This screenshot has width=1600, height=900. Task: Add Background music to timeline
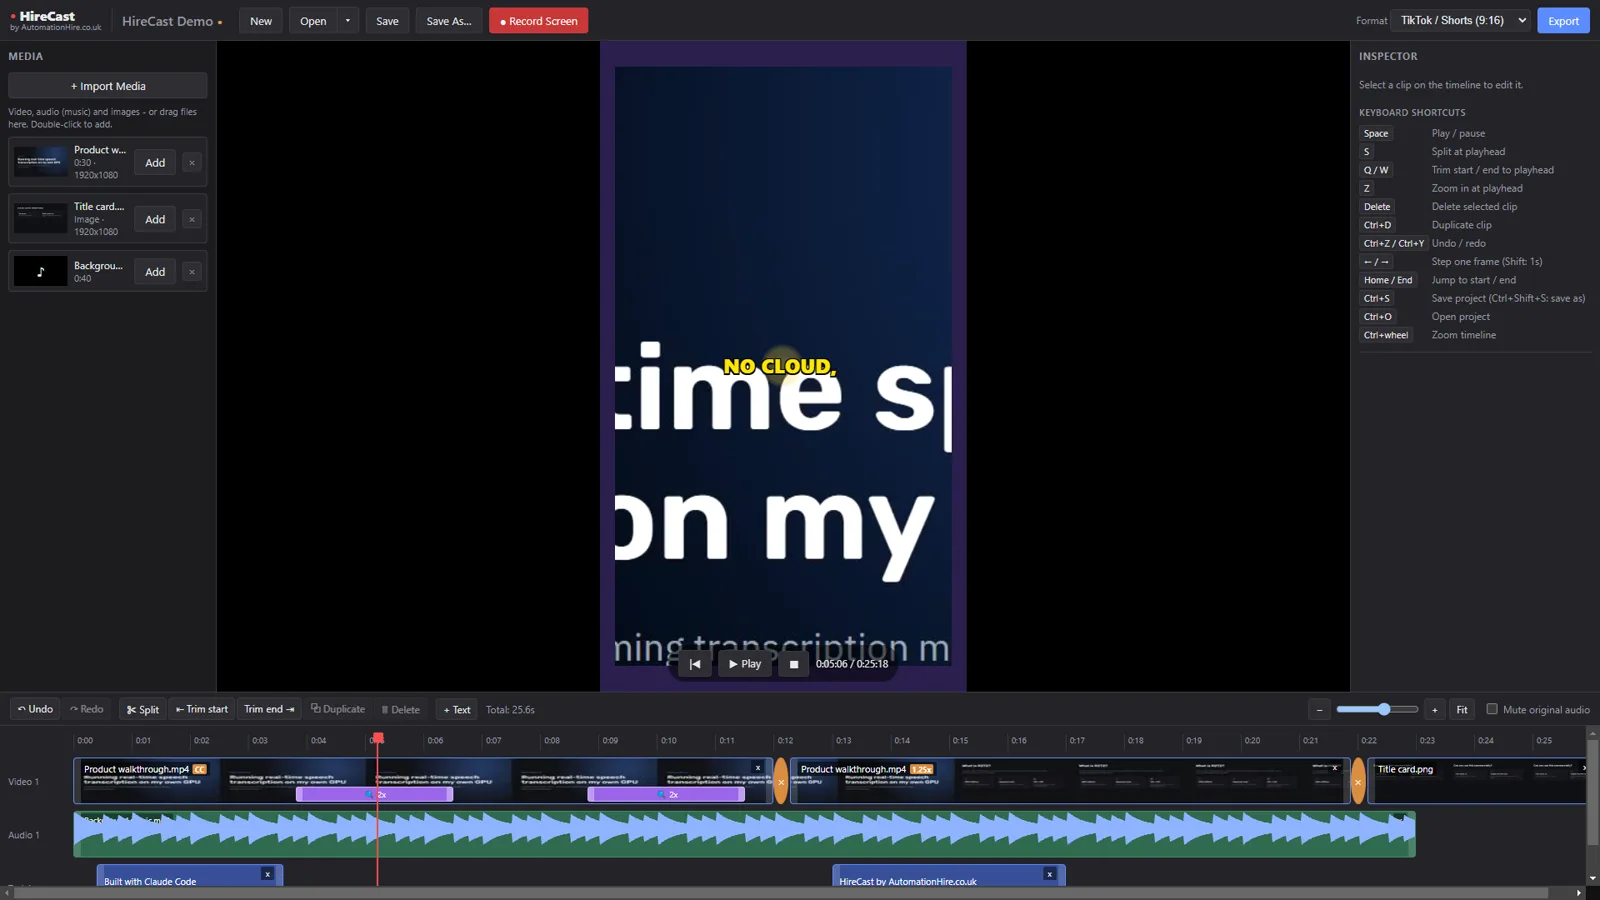(x=155, y=272)
